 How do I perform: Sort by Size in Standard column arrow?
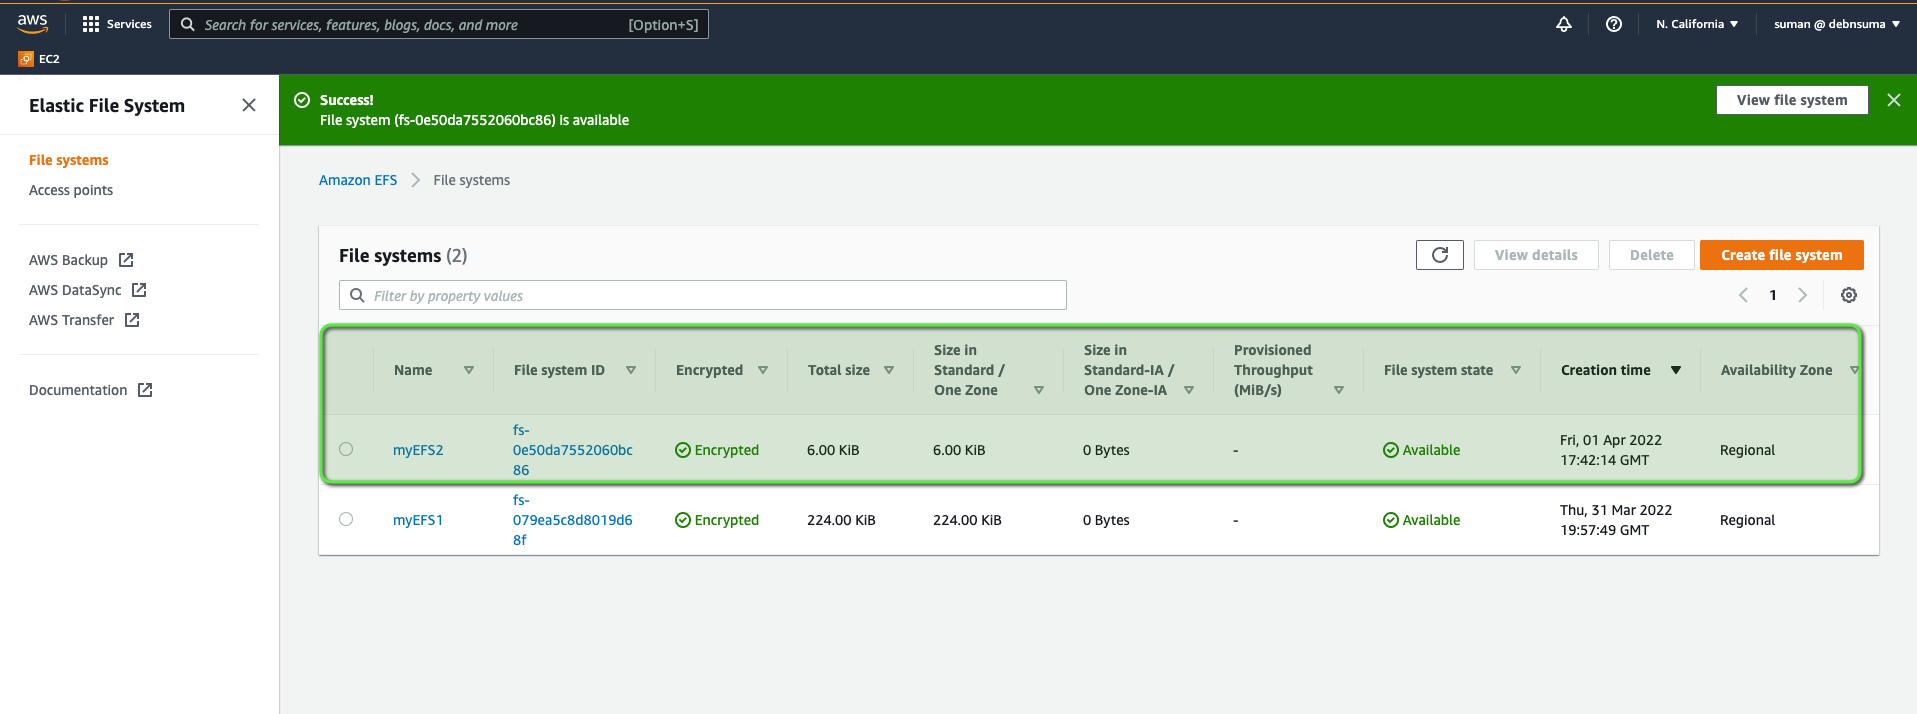(1039, 390)
